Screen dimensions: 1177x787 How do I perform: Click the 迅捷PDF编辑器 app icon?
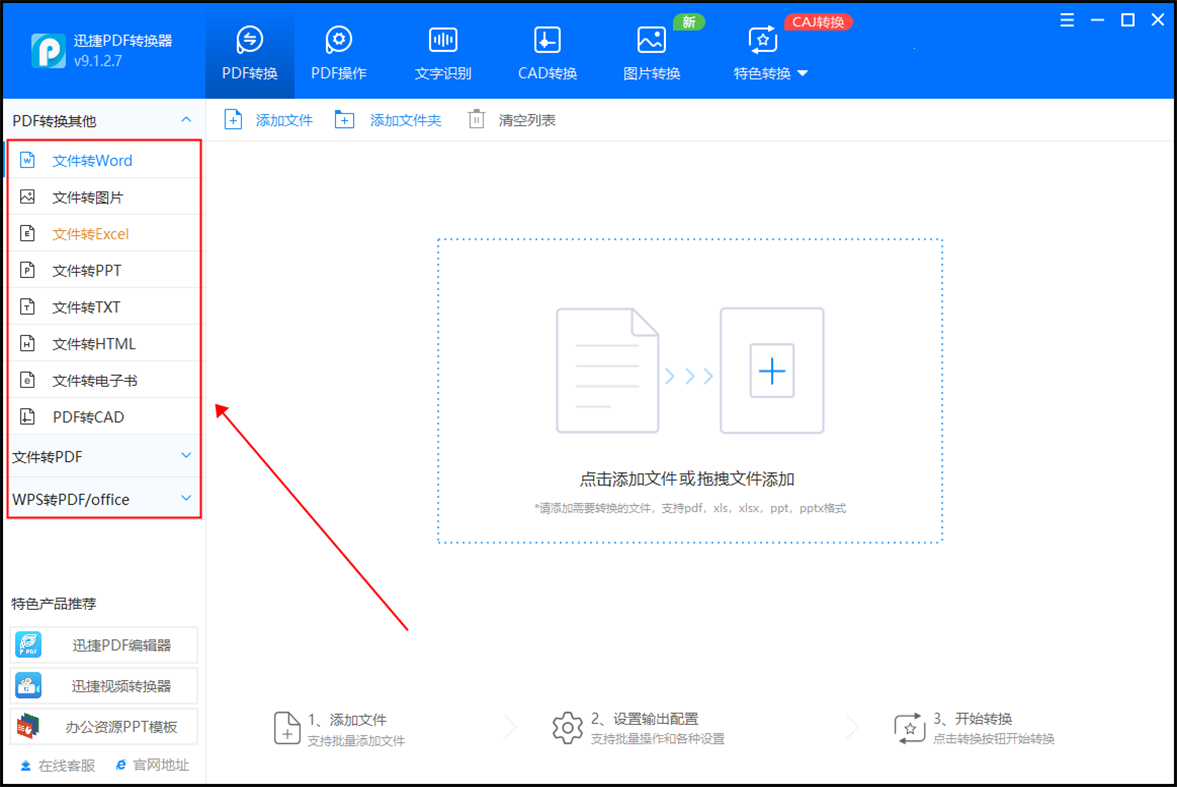[29, 645]
